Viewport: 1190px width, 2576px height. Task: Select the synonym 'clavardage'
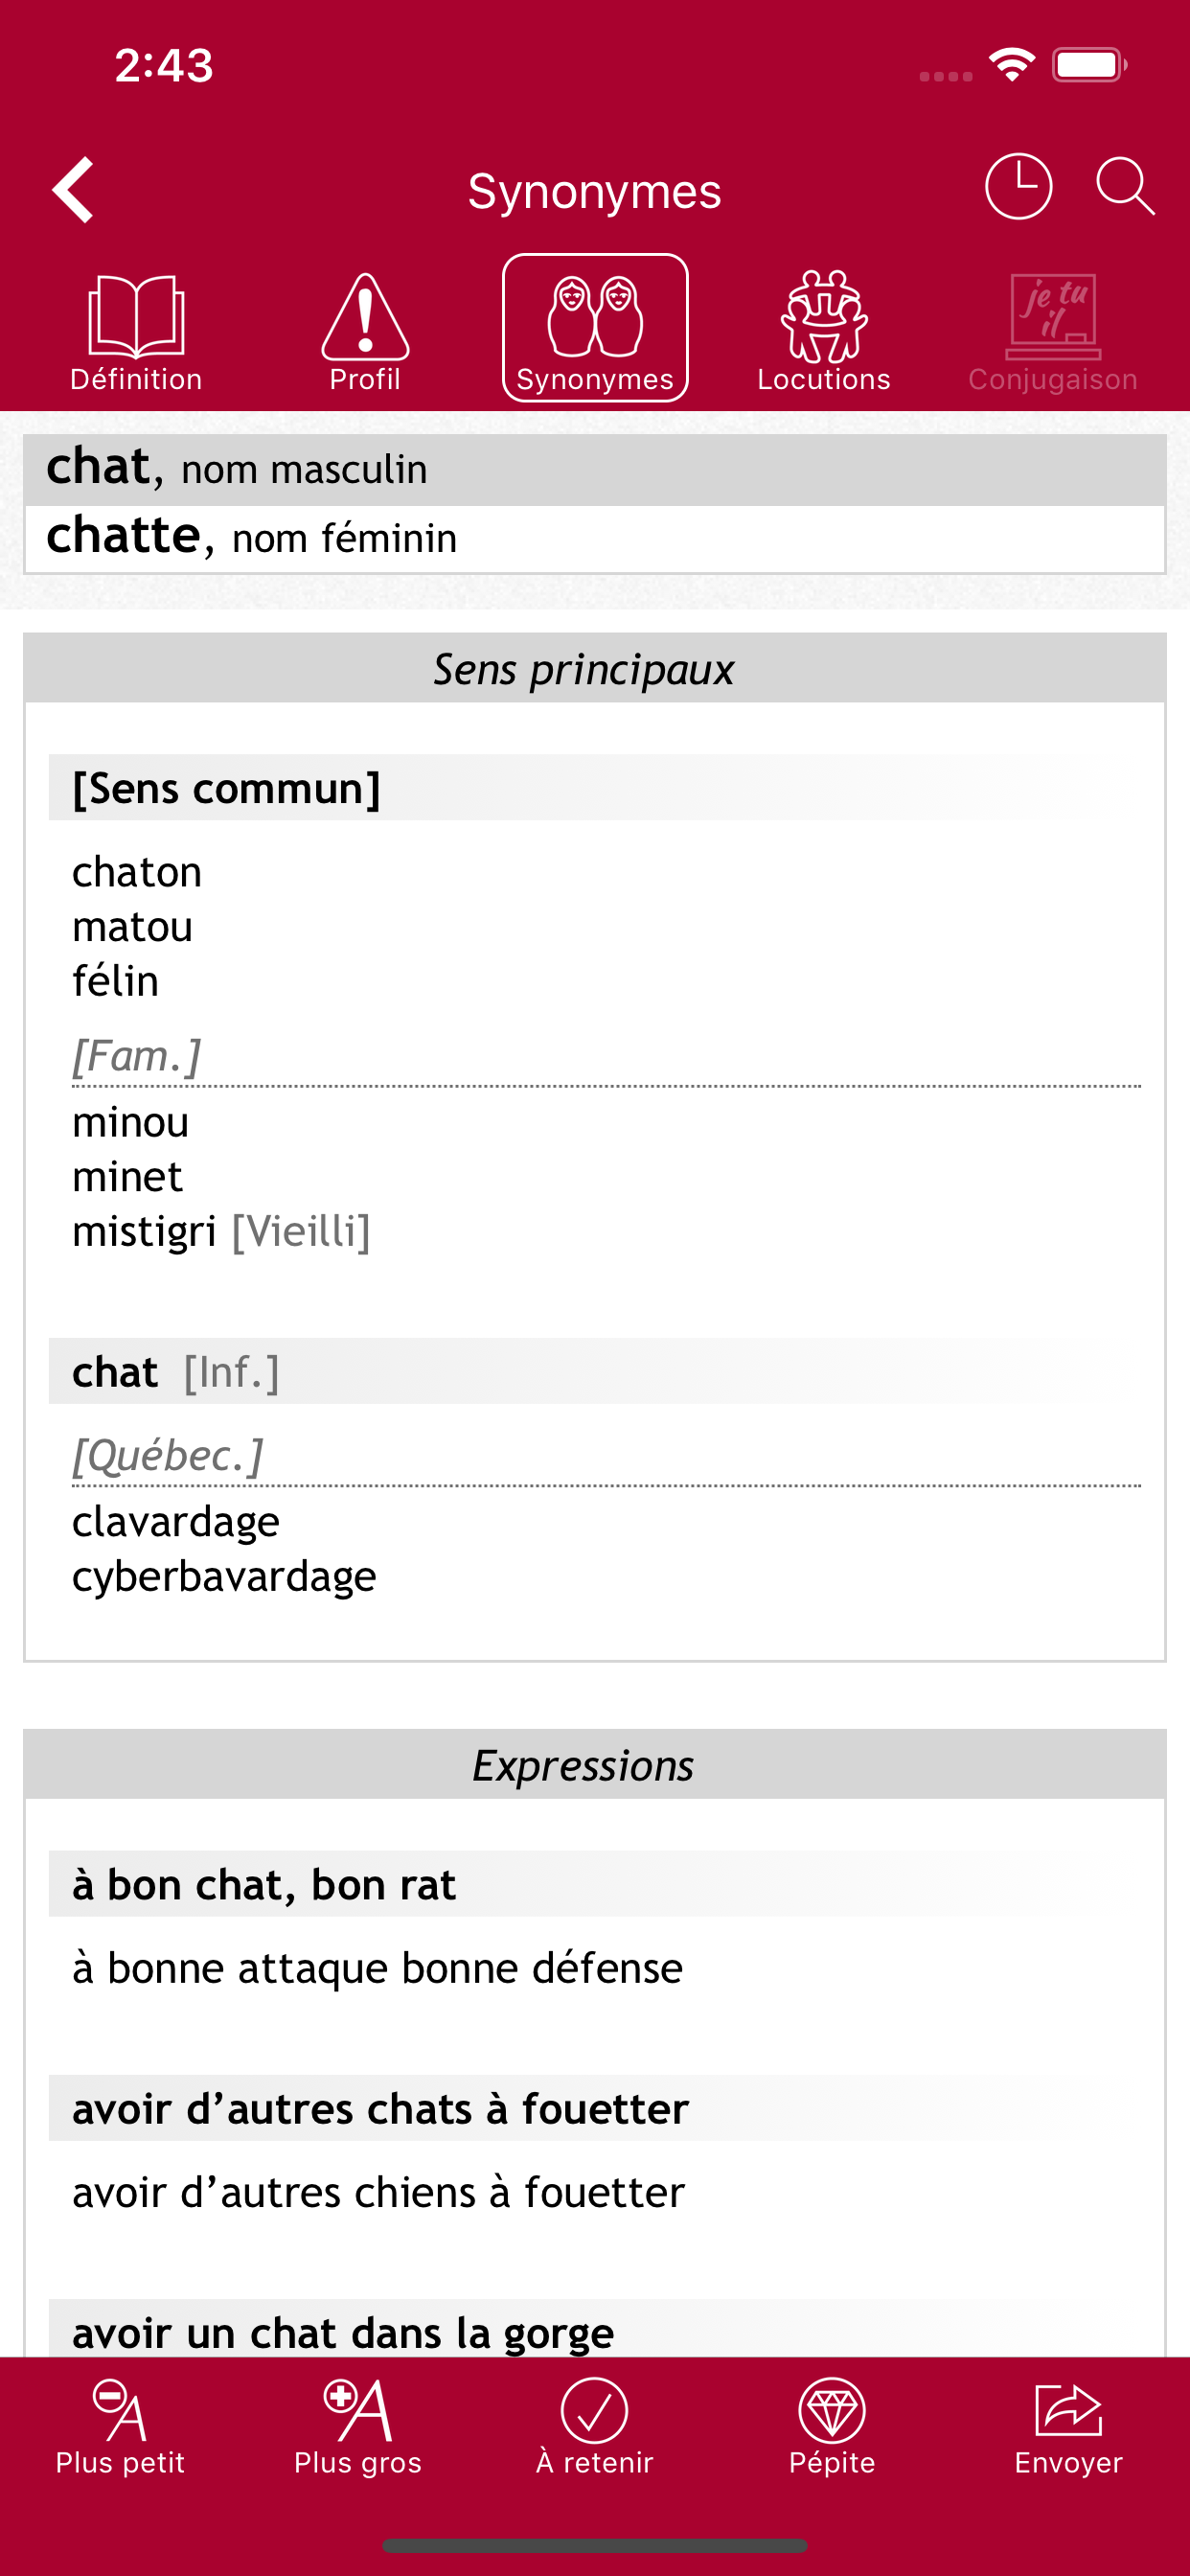pyautogui.click(x=175, y=1521)
